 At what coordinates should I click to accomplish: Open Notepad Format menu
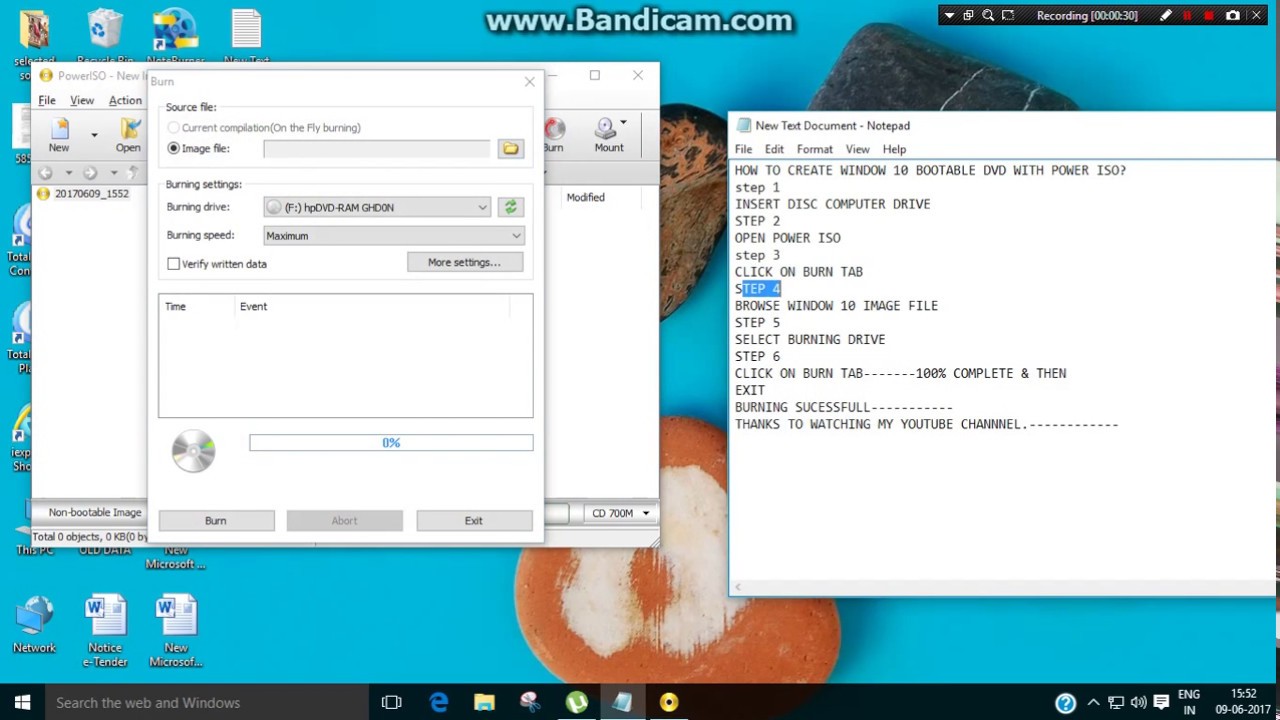814,149
